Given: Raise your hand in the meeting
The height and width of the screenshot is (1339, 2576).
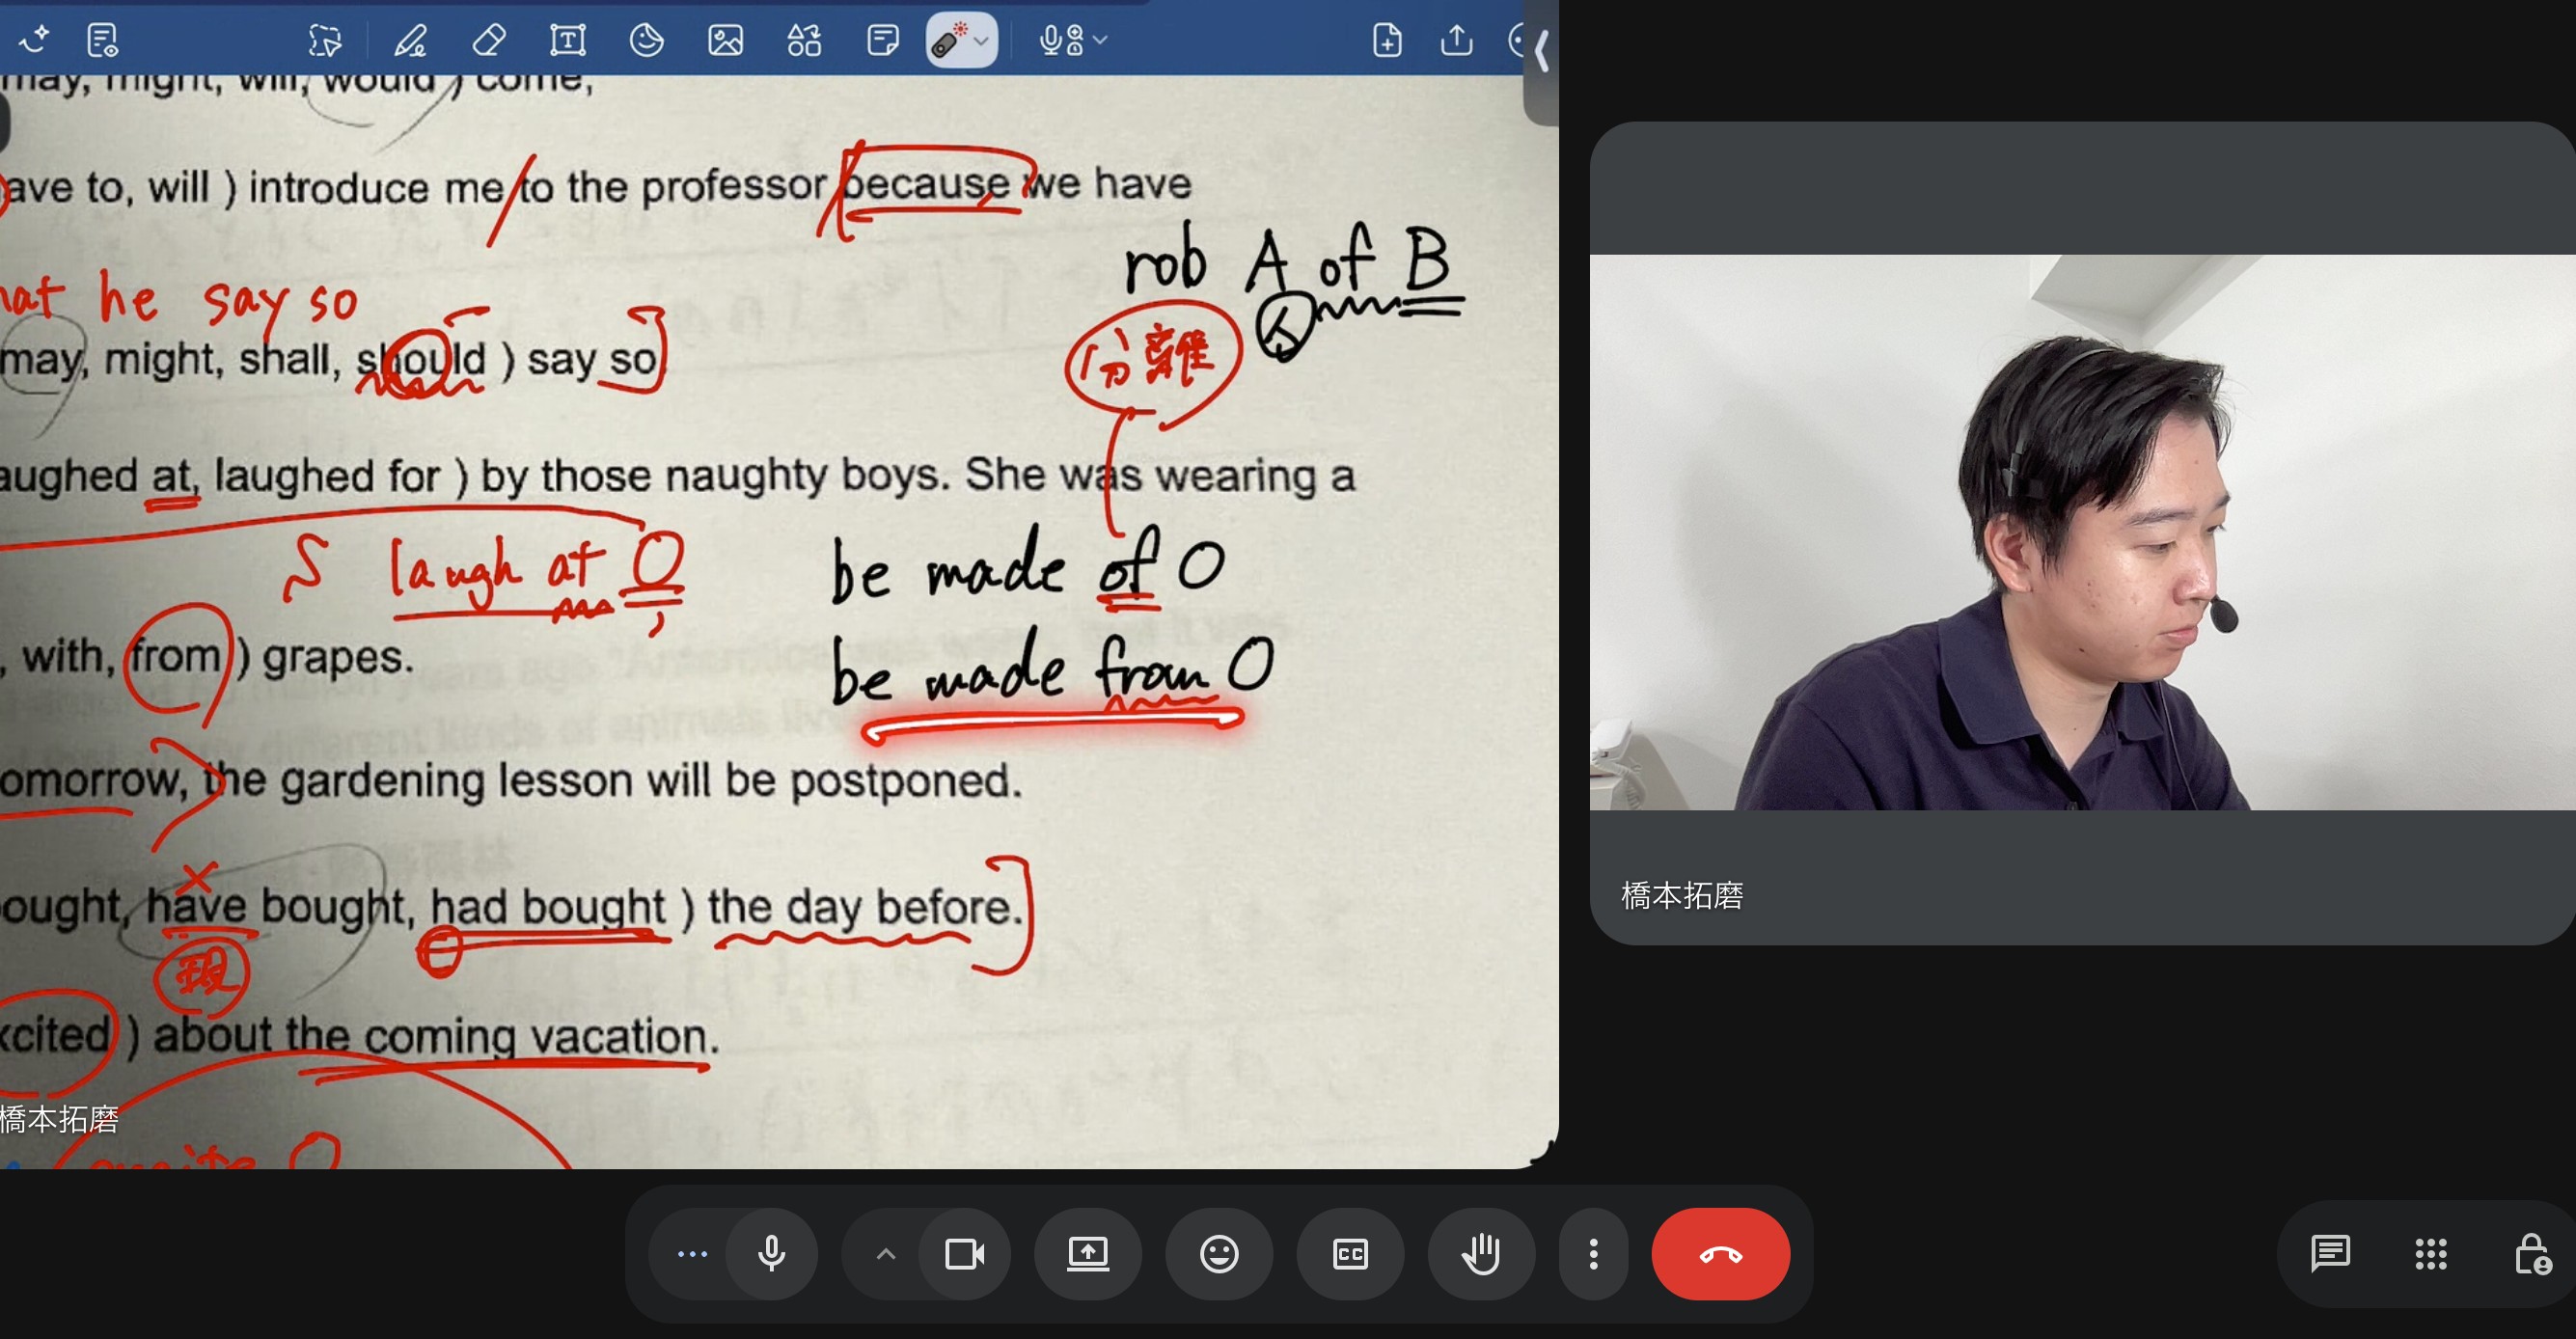Looking at the screenshot, I should pyautogui.click(x=1481, y=1254).
